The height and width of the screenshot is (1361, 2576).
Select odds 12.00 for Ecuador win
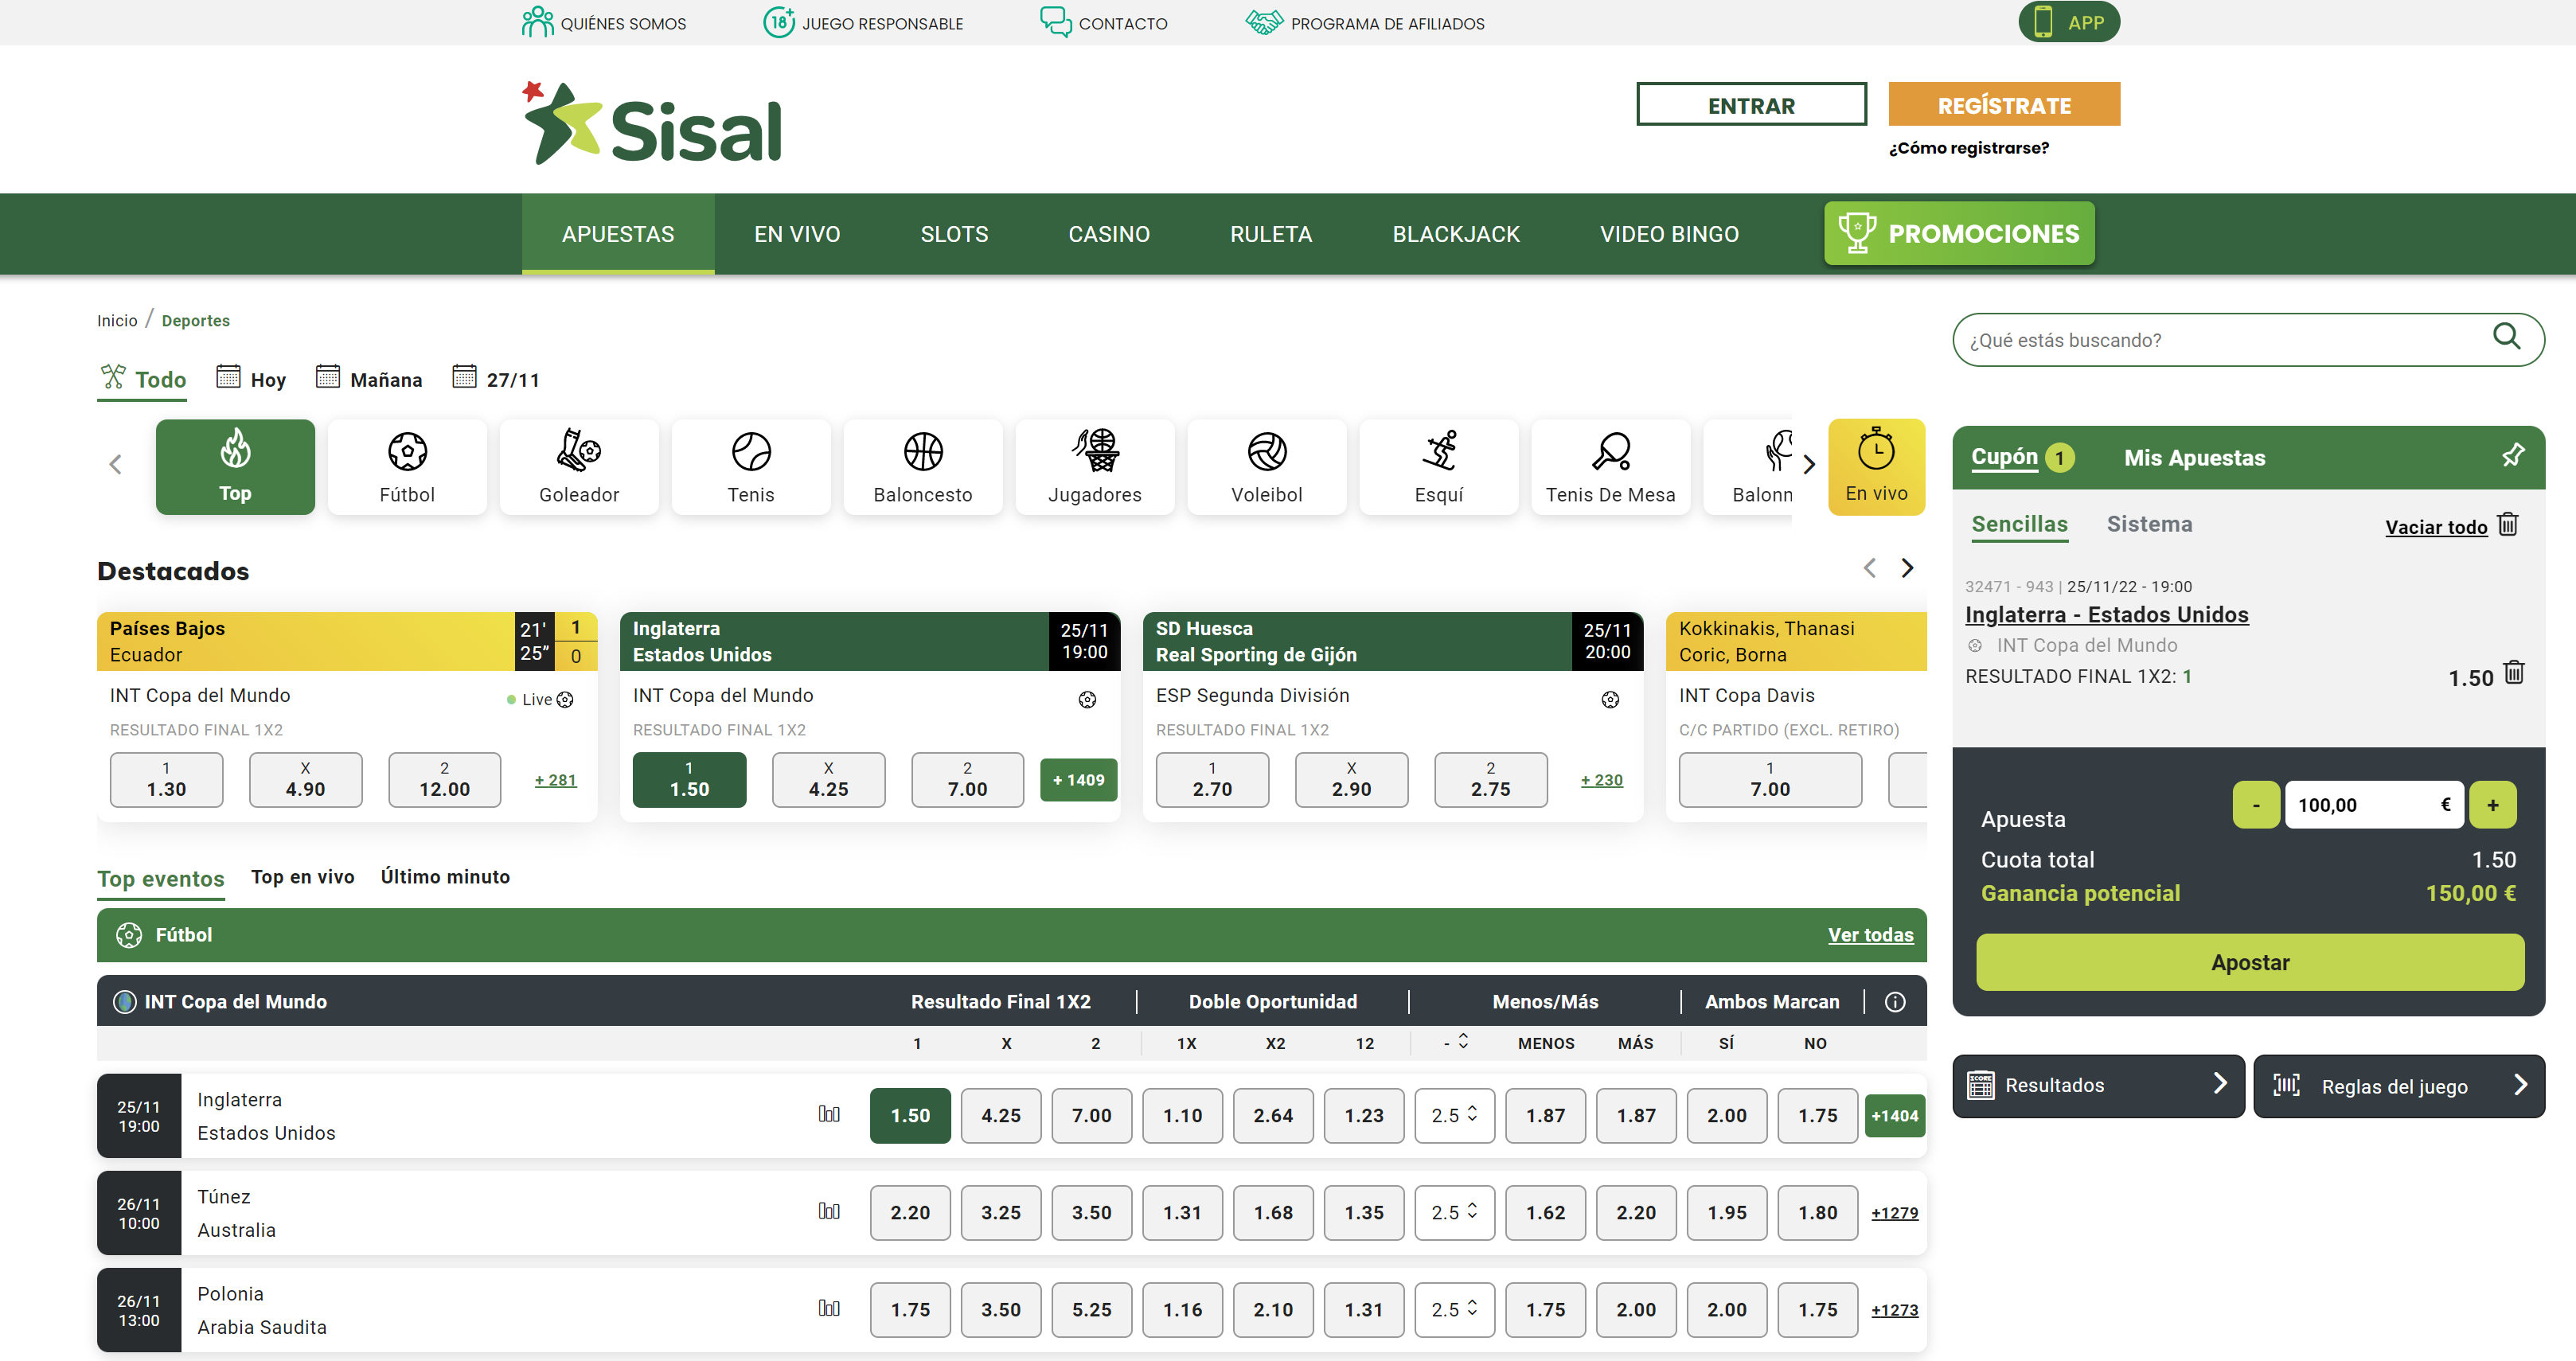[x=444, y=780]
